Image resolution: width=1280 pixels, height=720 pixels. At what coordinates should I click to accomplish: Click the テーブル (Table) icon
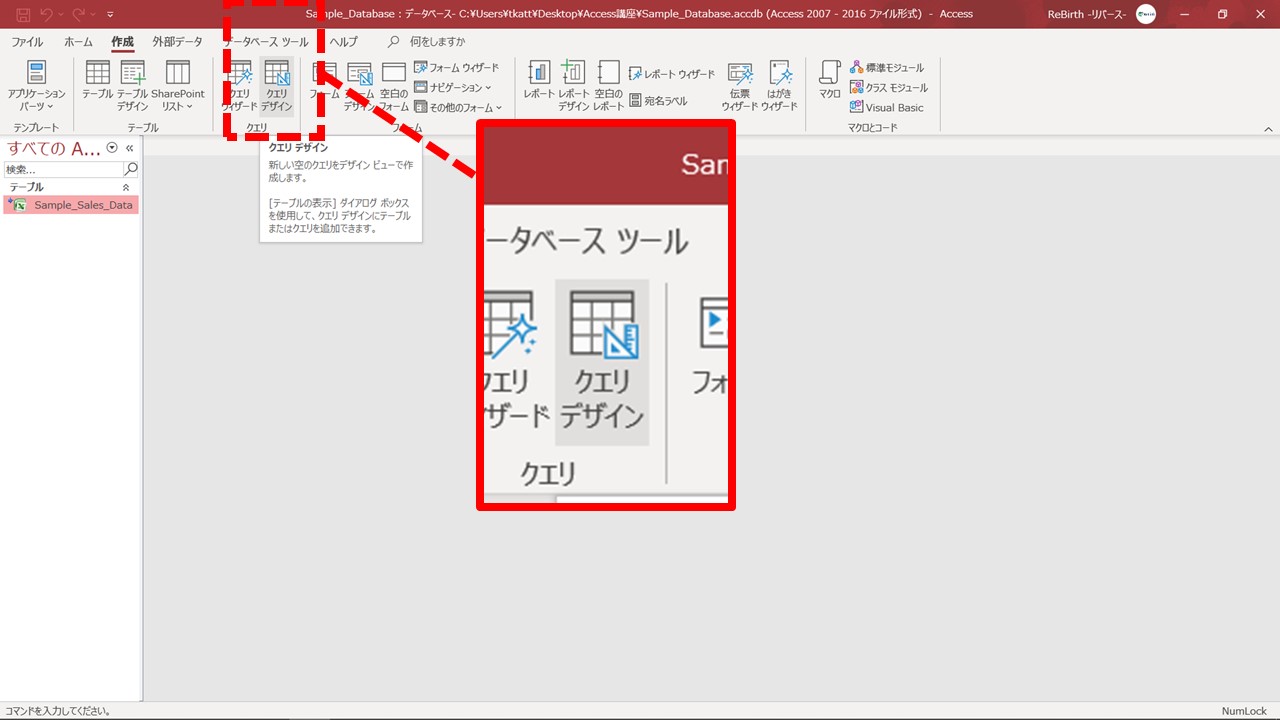tap(97, 84)
